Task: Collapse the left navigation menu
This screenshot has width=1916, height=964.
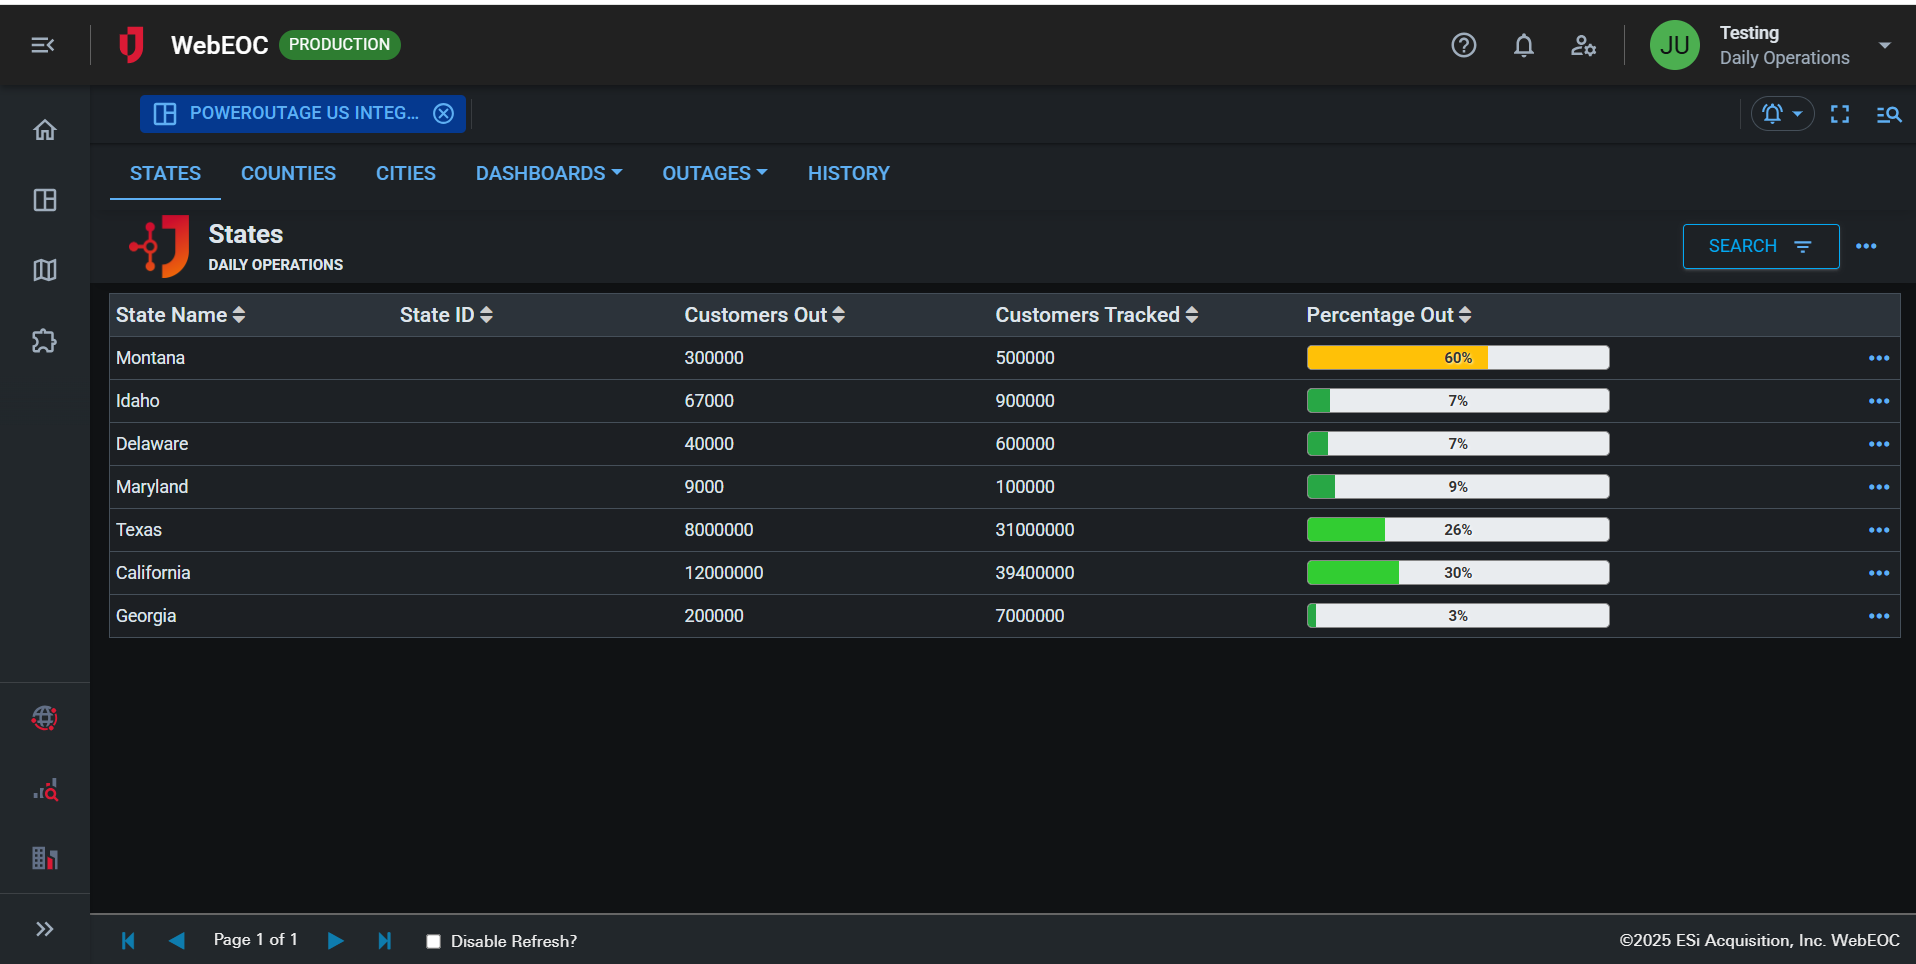Action: tap(43, 45)
